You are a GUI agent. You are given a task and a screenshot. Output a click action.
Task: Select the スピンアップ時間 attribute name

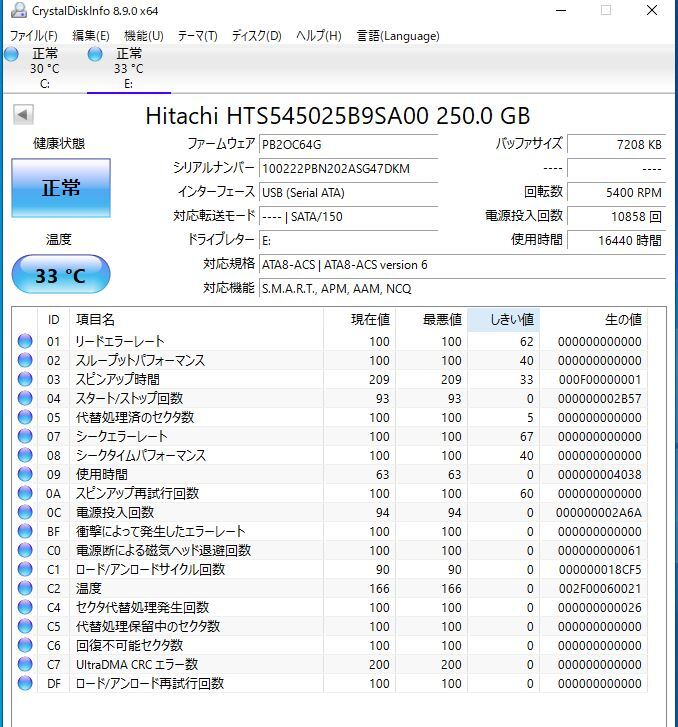coord(118,380)
